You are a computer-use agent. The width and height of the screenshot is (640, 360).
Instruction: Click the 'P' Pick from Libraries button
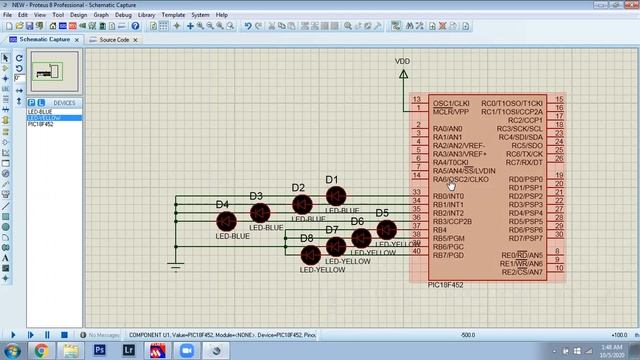(x=32, y=102)
